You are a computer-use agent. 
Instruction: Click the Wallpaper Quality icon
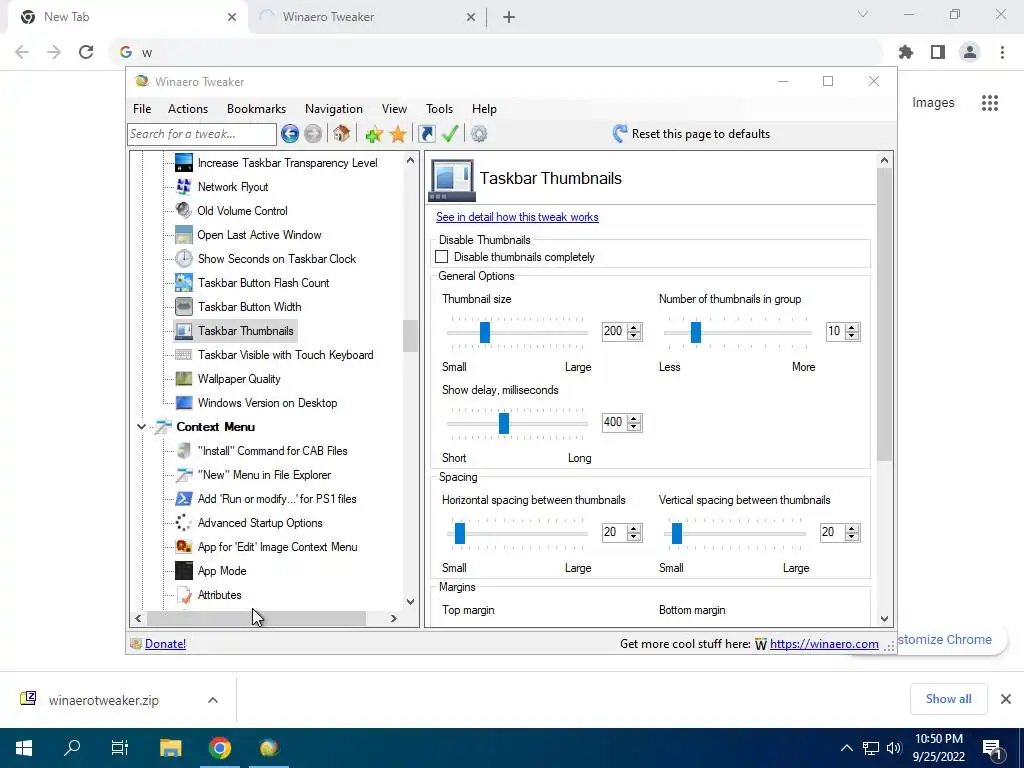[x=184, y=379]
